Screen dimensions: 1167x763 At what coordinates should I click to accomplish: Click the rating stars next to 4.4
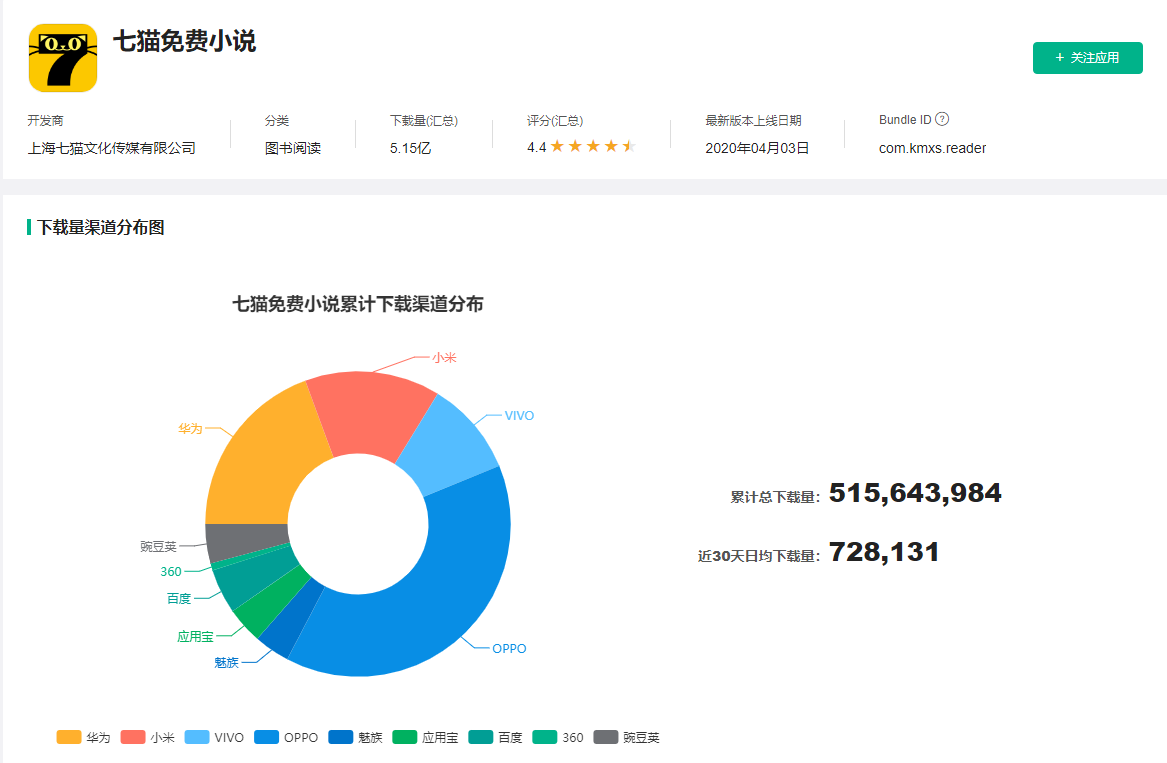(x=592, y=147)
